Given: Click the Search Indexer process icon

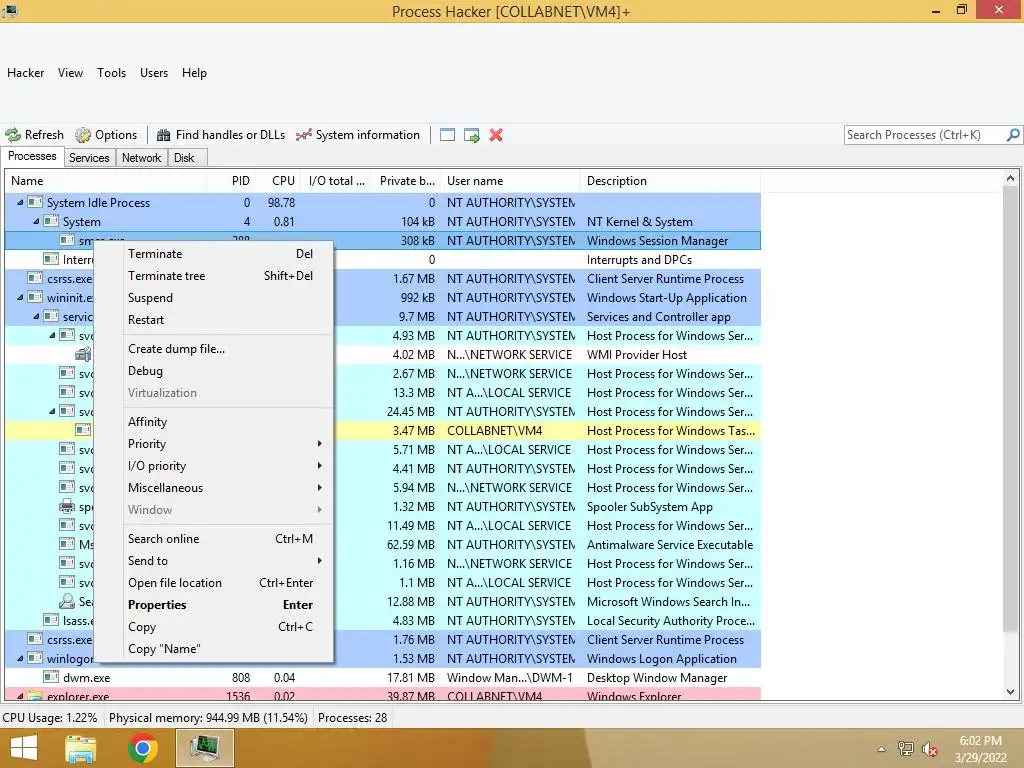Looking at the screenshot, I should pyautogui.click(x=67, y=601).
